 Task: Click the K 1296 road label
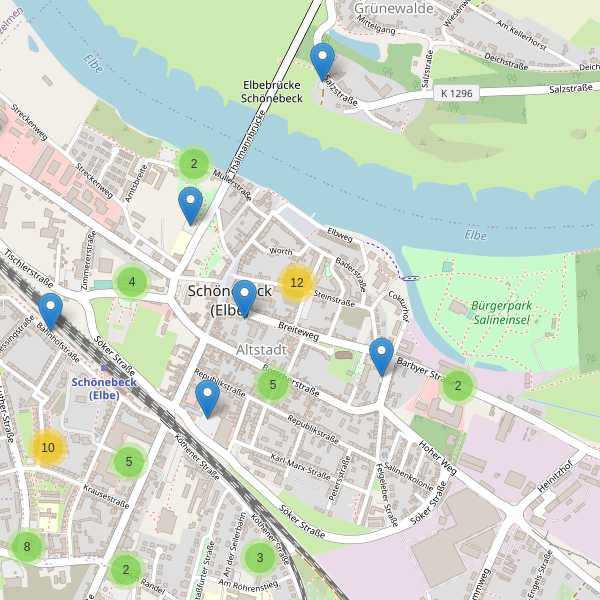[x=457, y=93]
